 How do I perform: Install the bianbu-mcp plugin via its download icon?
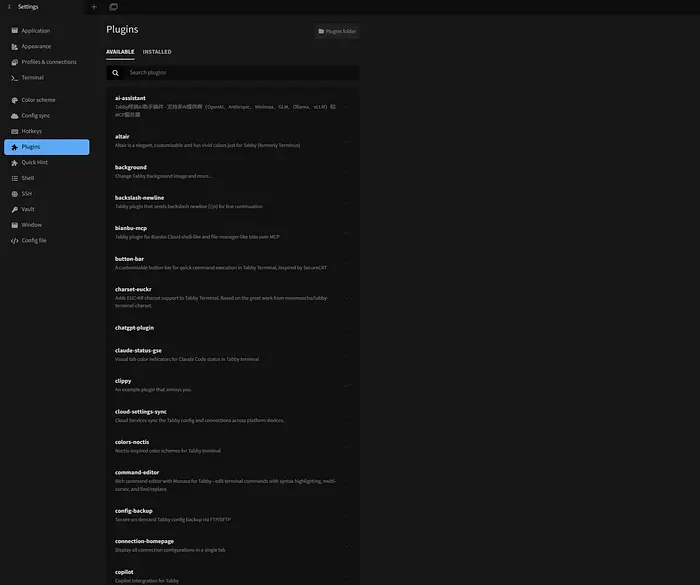(x=346, y=233)
